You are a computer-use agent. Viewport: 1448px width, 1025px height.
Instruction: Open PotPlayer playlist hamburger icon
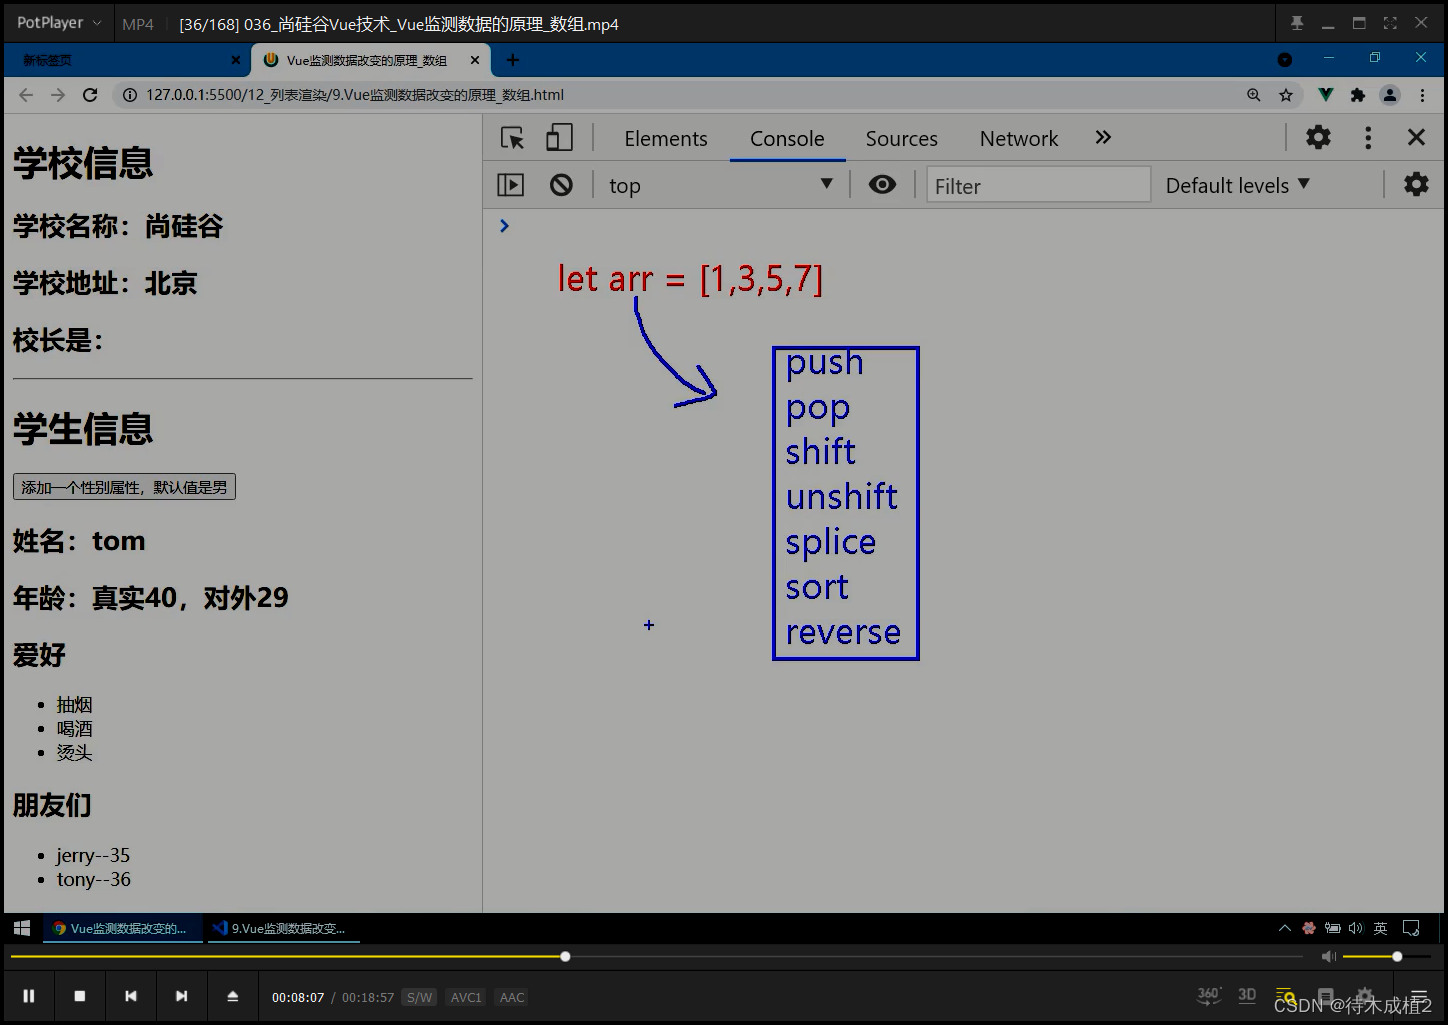pos(1419,997)
